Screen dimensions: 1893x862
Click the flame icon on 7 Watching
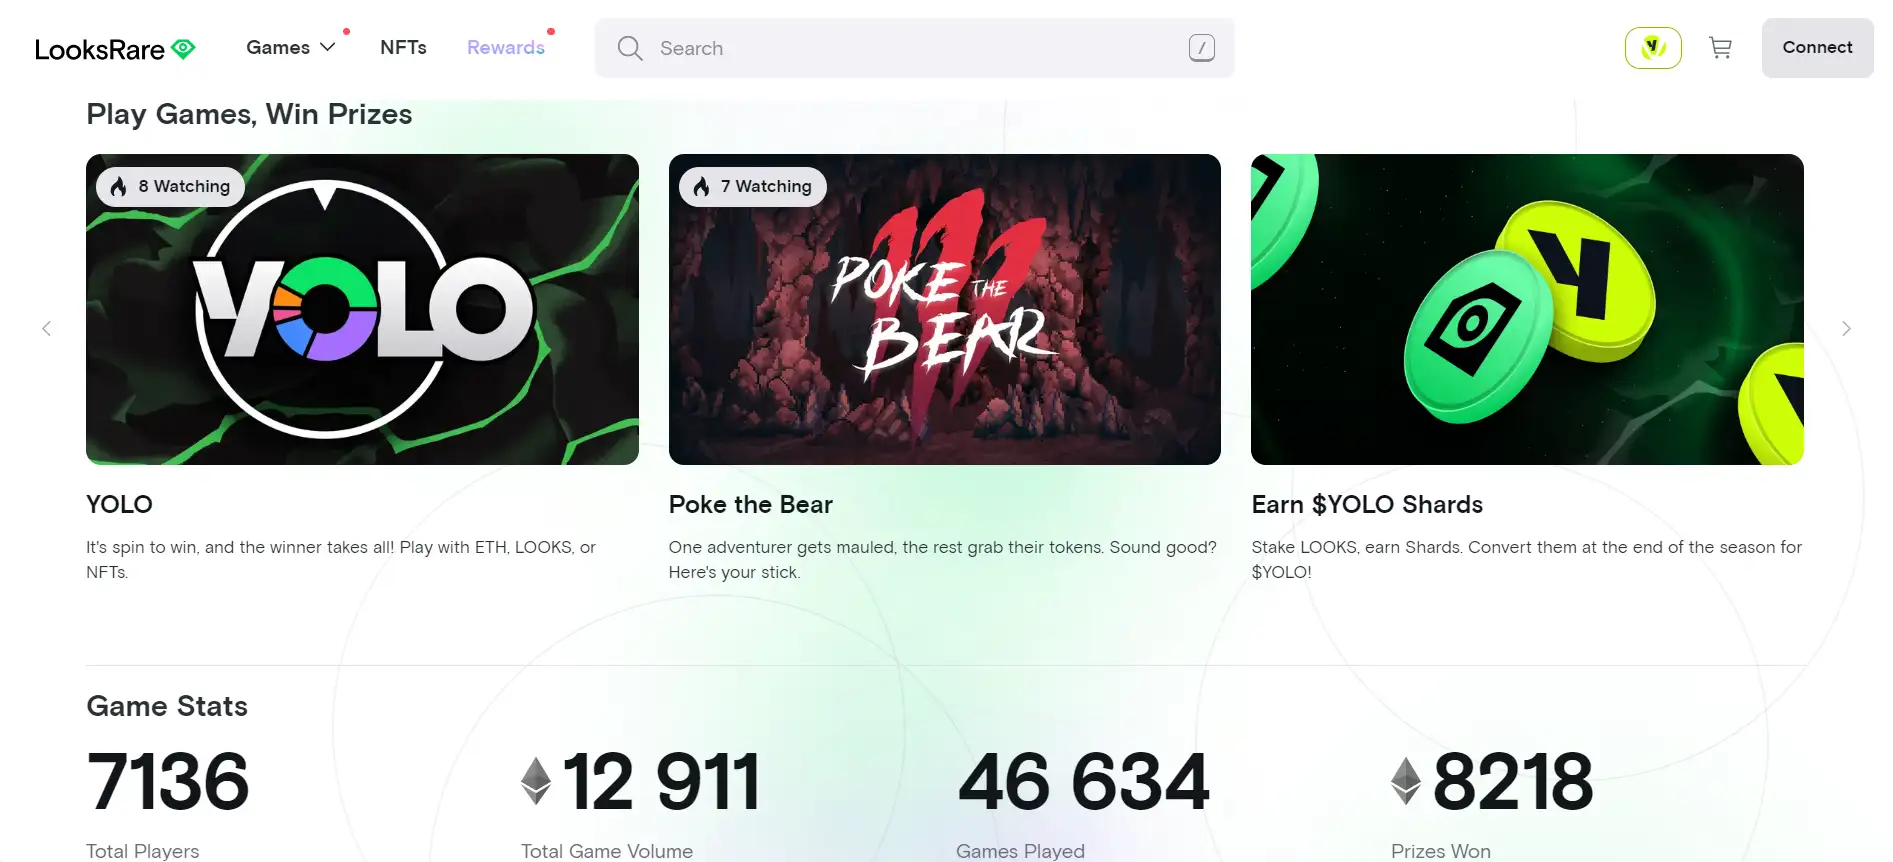click(x=701, y=187)
